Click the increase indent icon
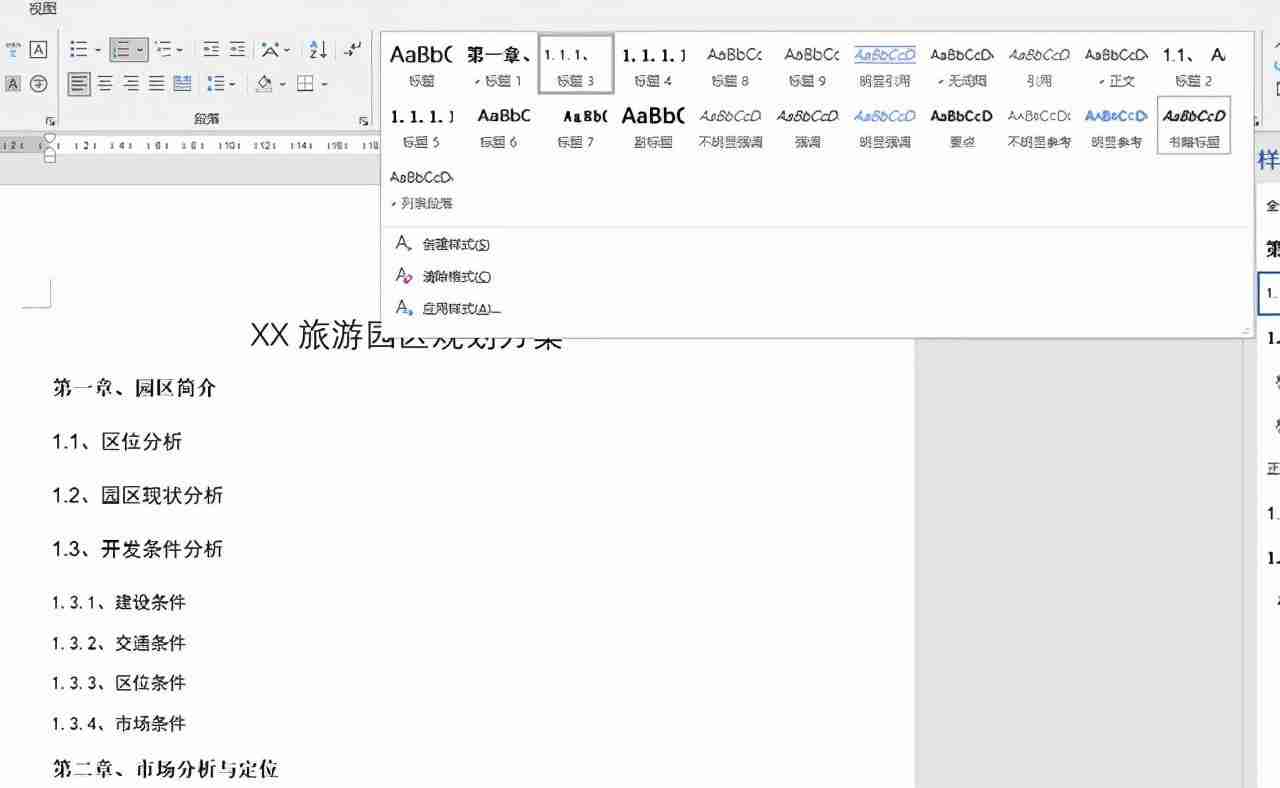The width and height of the screenshot is (1280, 788). point(237,49)
